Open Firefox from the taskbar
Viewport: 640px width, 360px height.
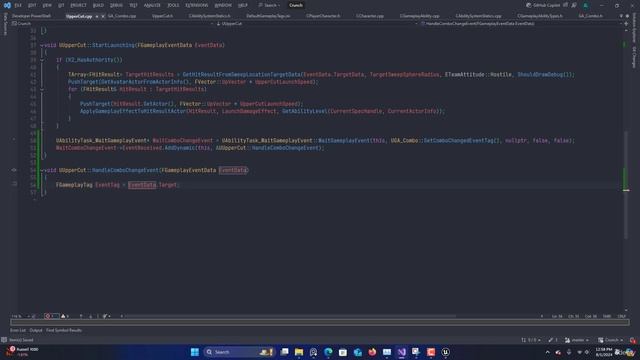[372, 352]
